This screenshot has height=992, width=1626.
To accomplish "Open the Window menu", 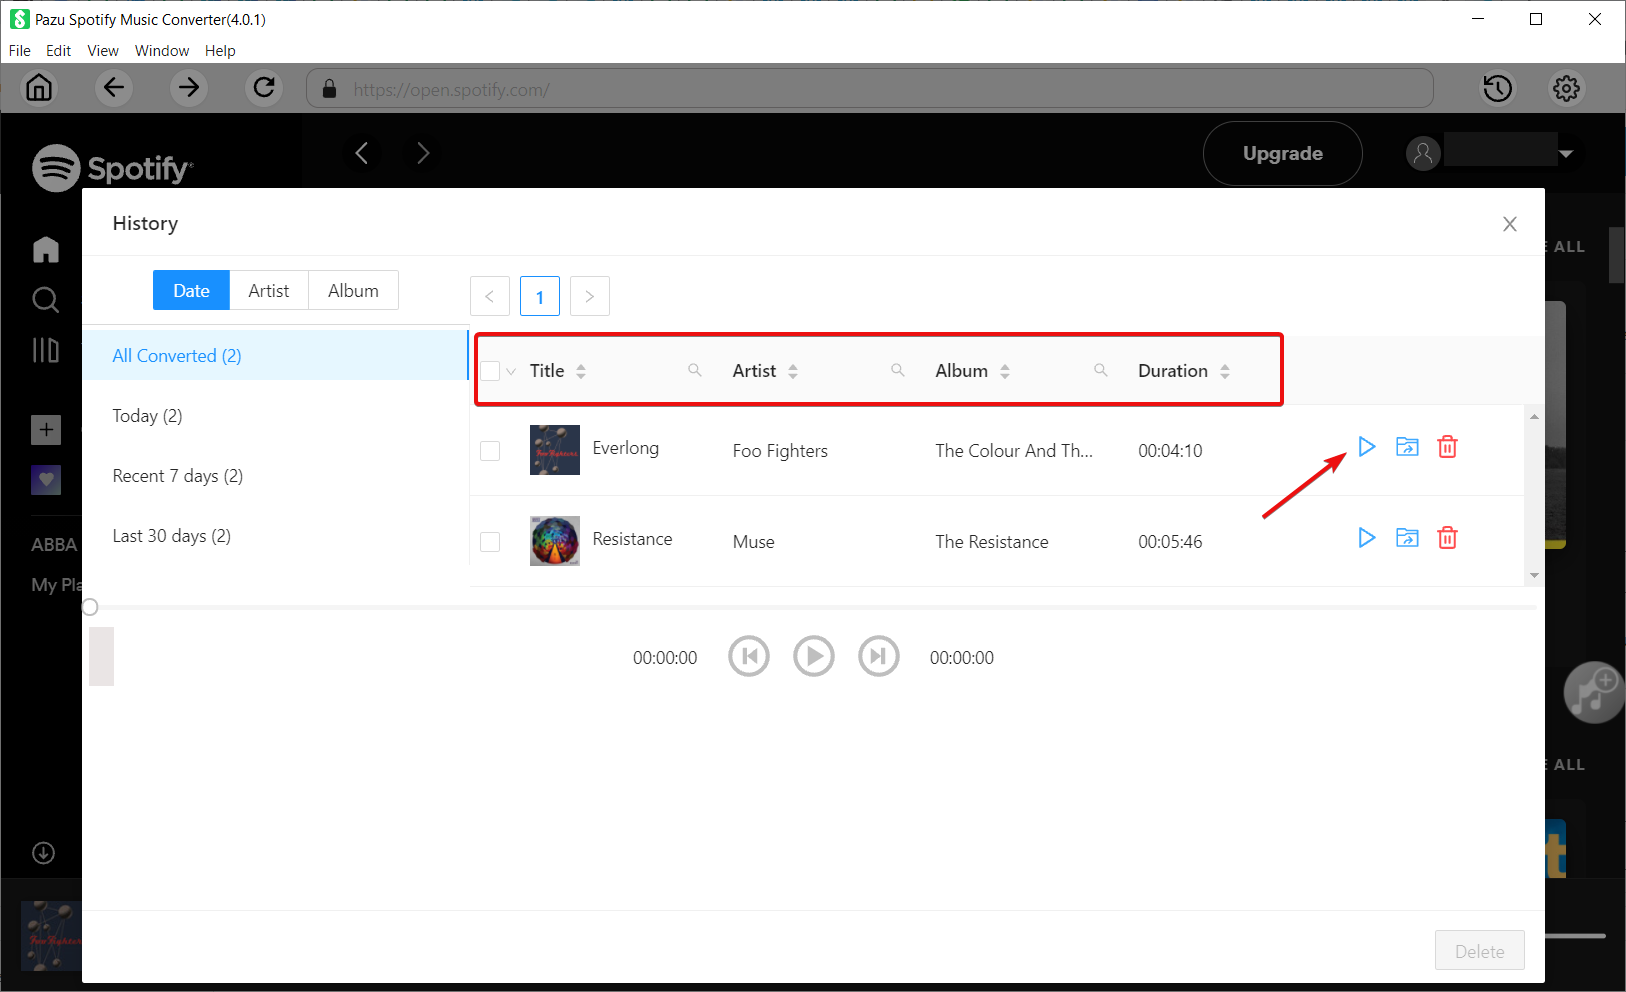I will [162, 50].
